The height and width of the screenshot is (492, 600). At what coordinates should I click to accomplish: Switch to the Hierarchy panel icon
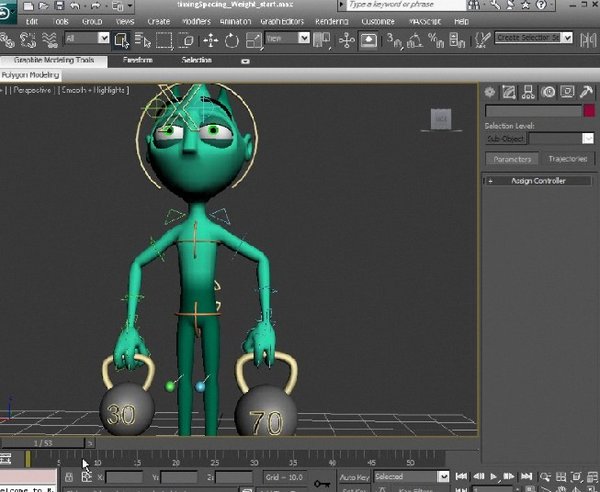coord(528,92)
